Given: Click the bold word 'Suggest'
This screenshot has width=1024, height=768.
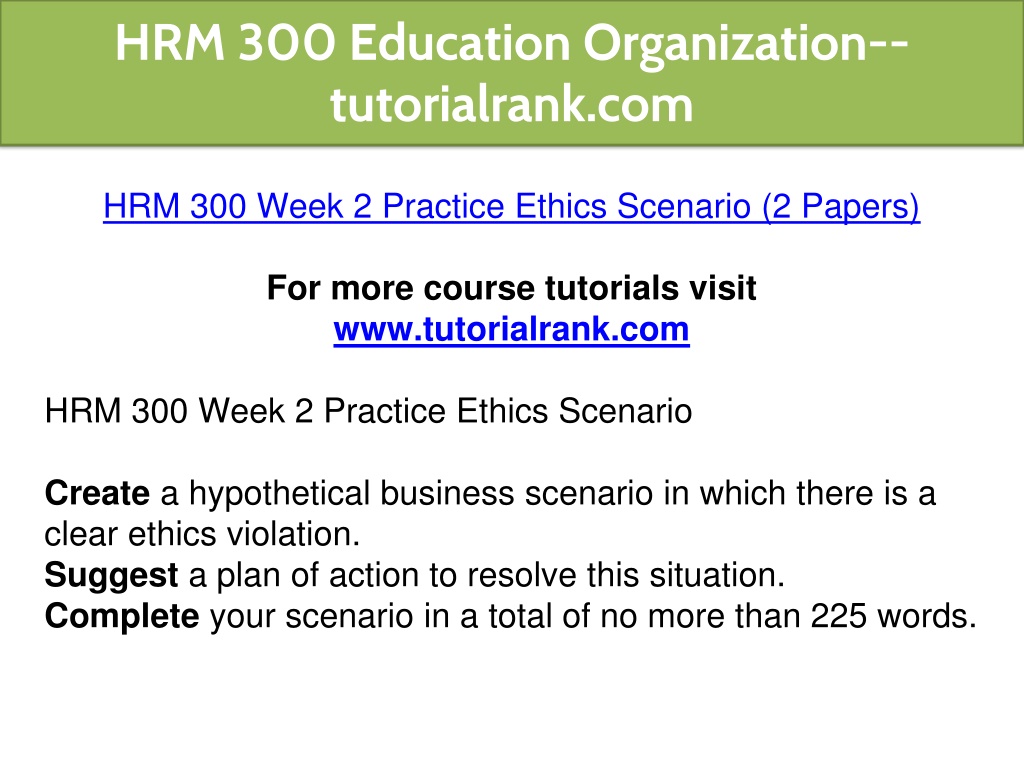Looking at the screenshot, I should pyautogui.click(x=111, y=576).
